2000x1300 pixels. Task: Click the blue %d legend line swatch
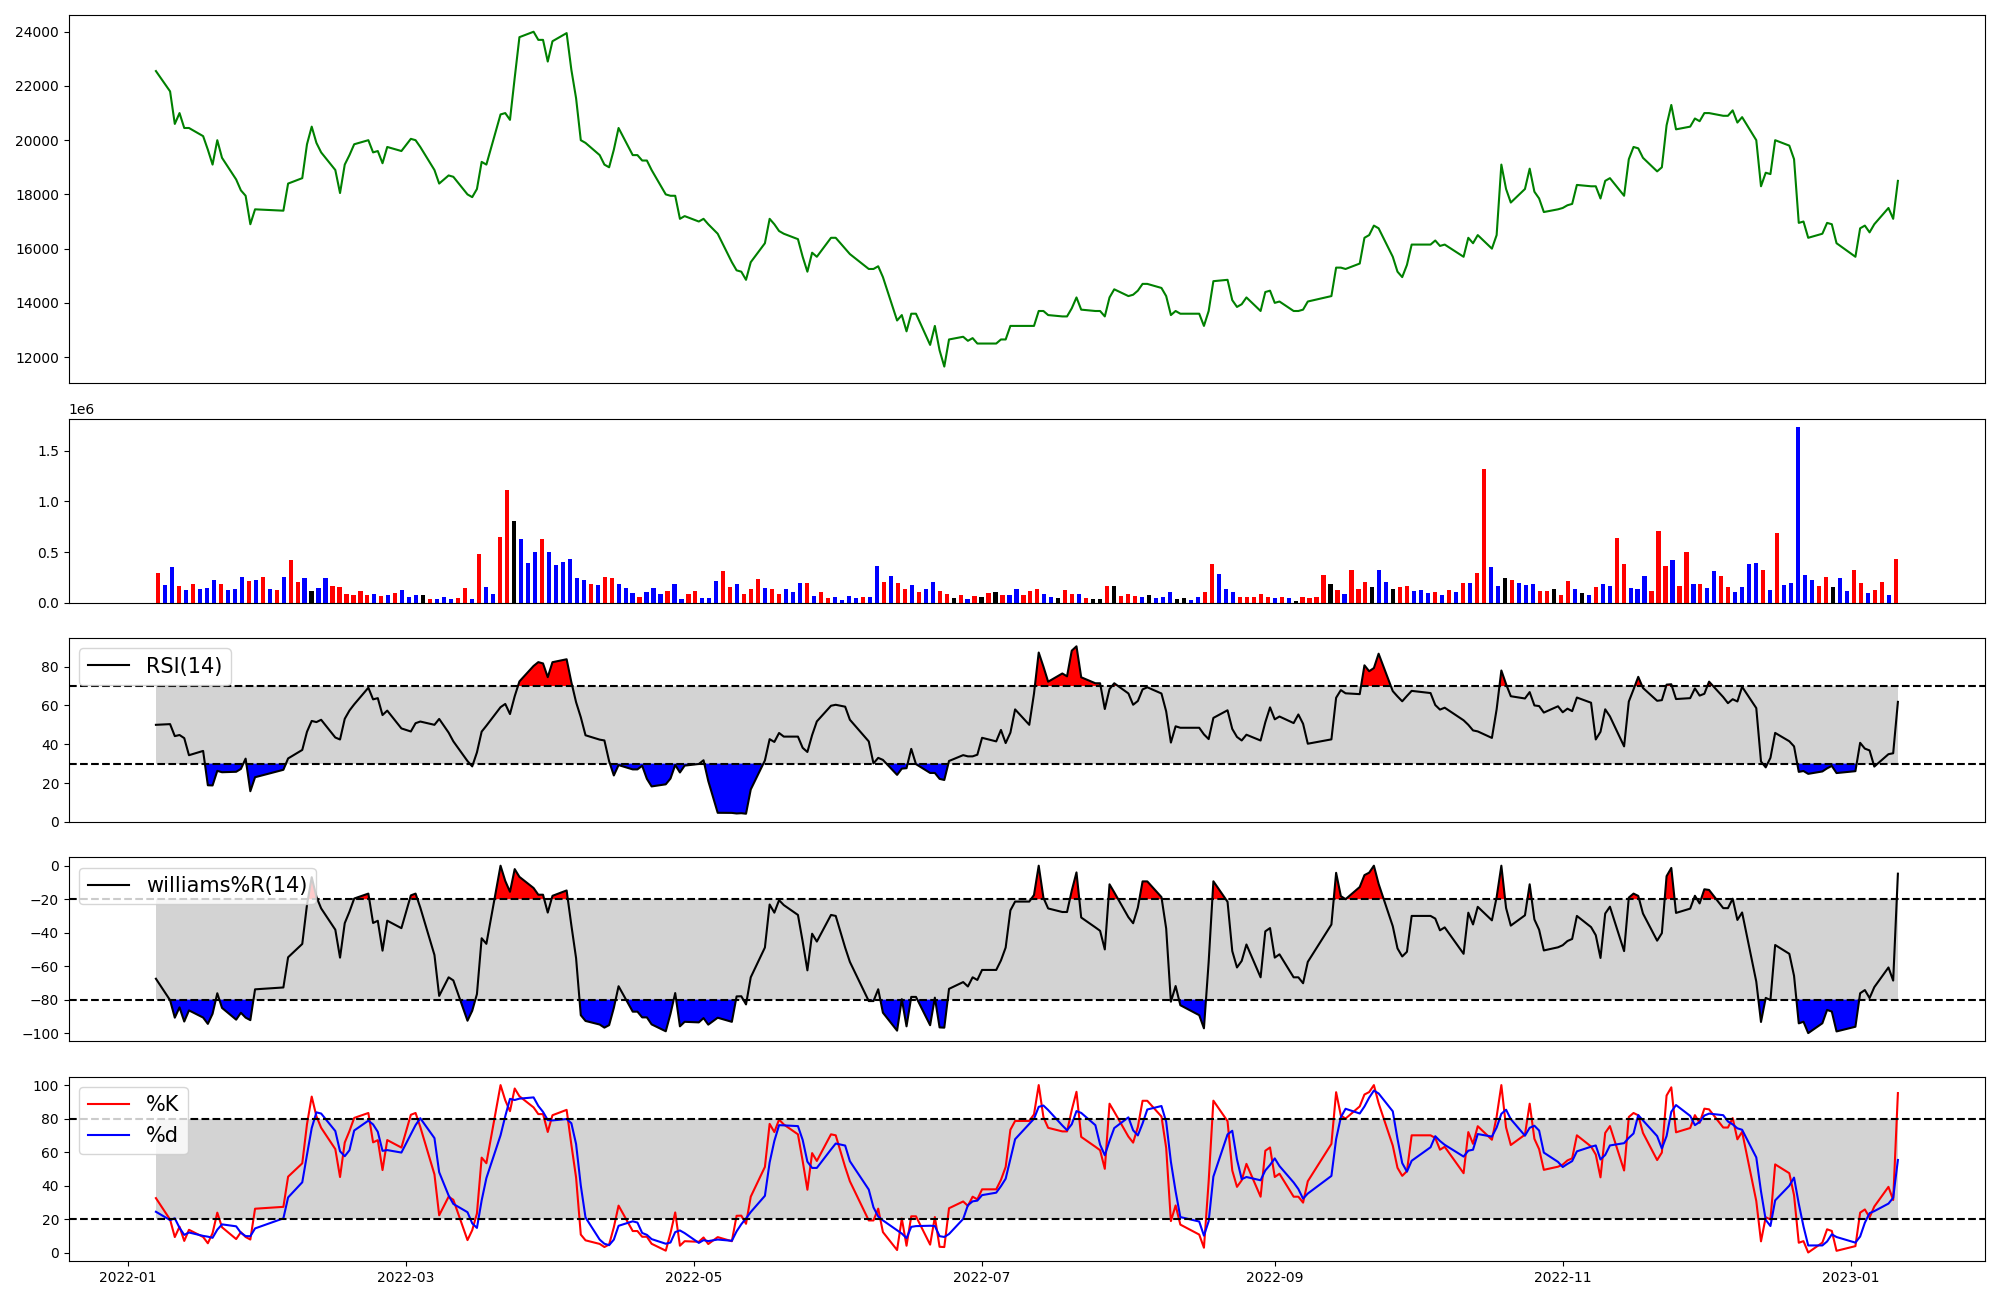109,1135
